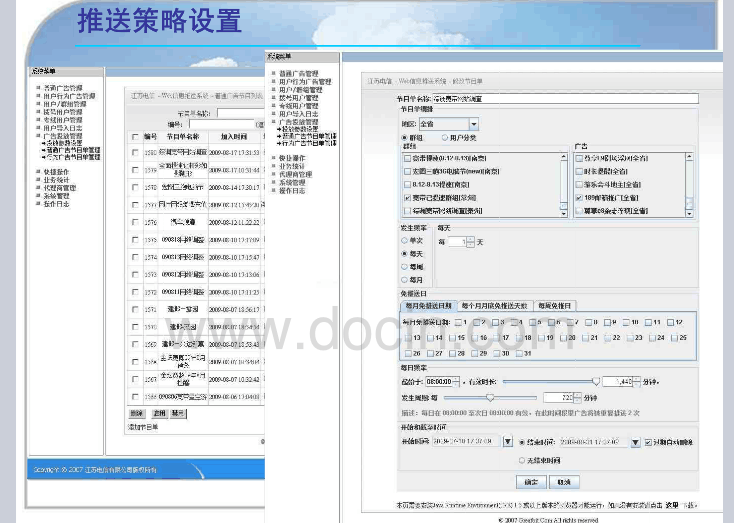Screen dimensions: 734x523
Task: Click the 禁用 button below the list
Action: (x=178, y=413)
